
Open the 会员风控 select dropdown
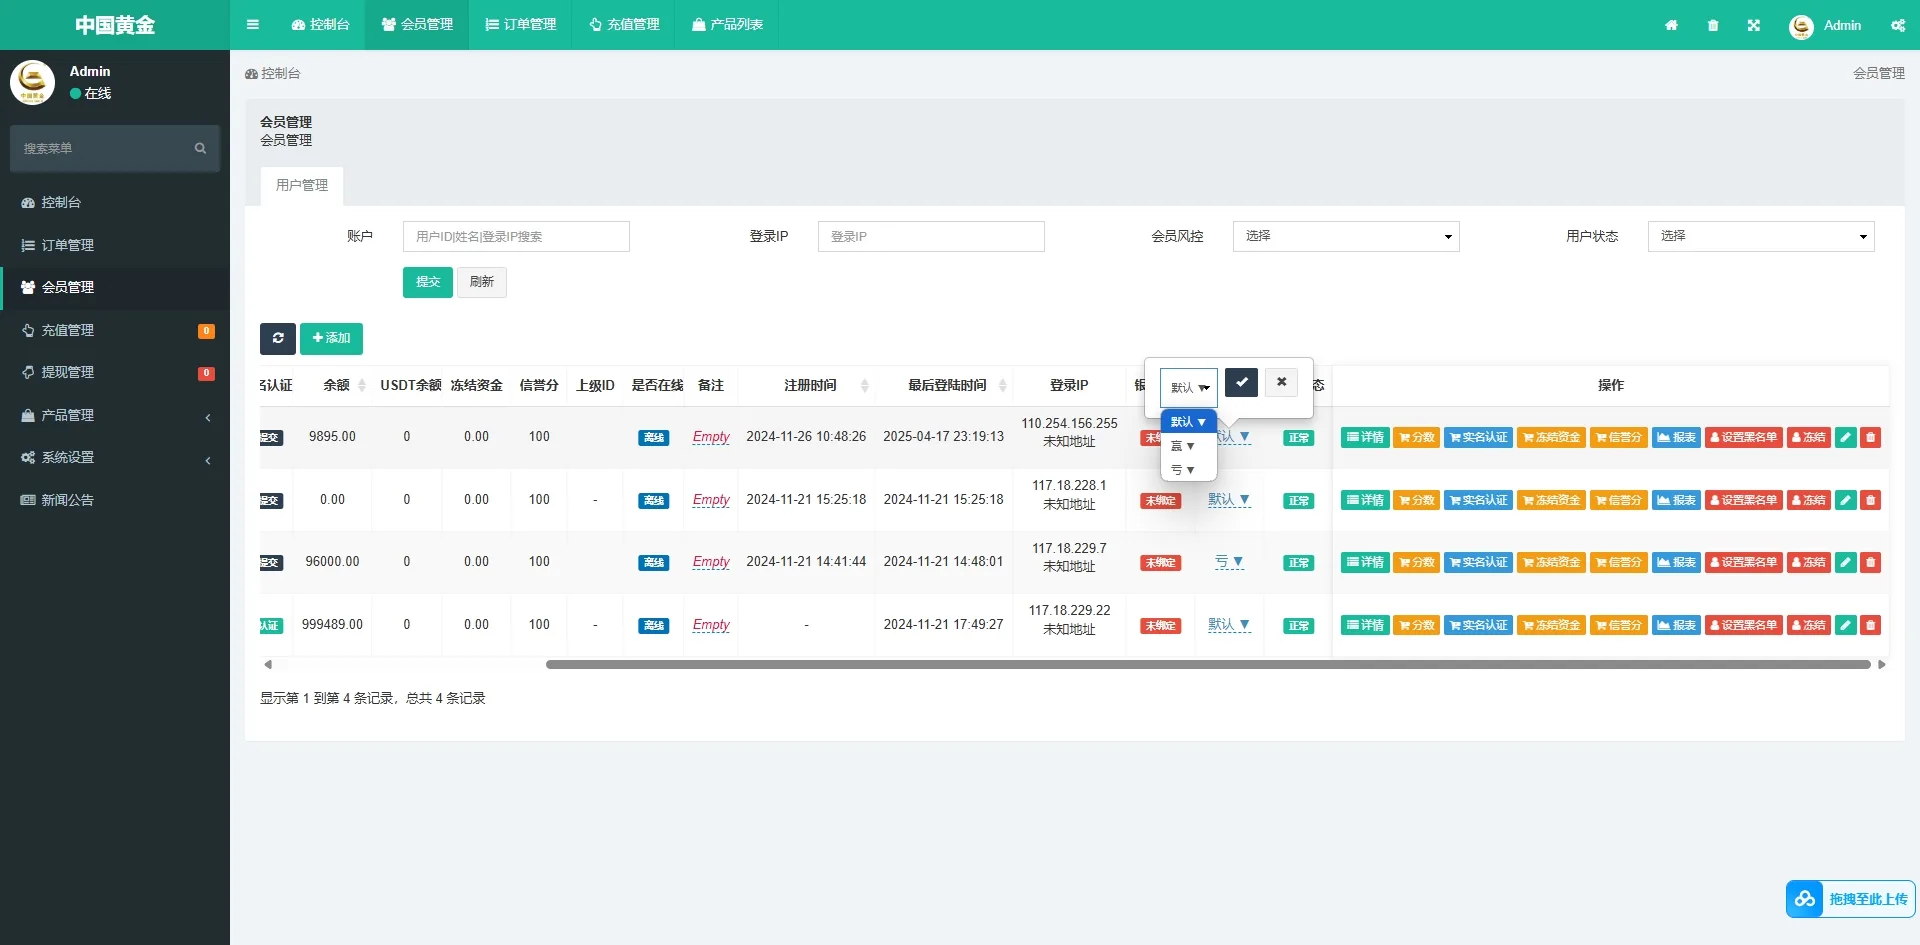click(x=1345, y=236)
